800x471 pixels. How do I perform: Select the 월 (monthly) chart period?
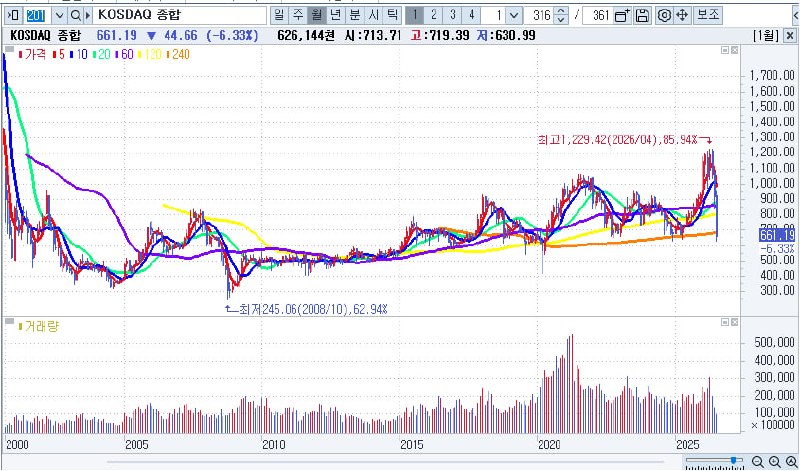316,16
